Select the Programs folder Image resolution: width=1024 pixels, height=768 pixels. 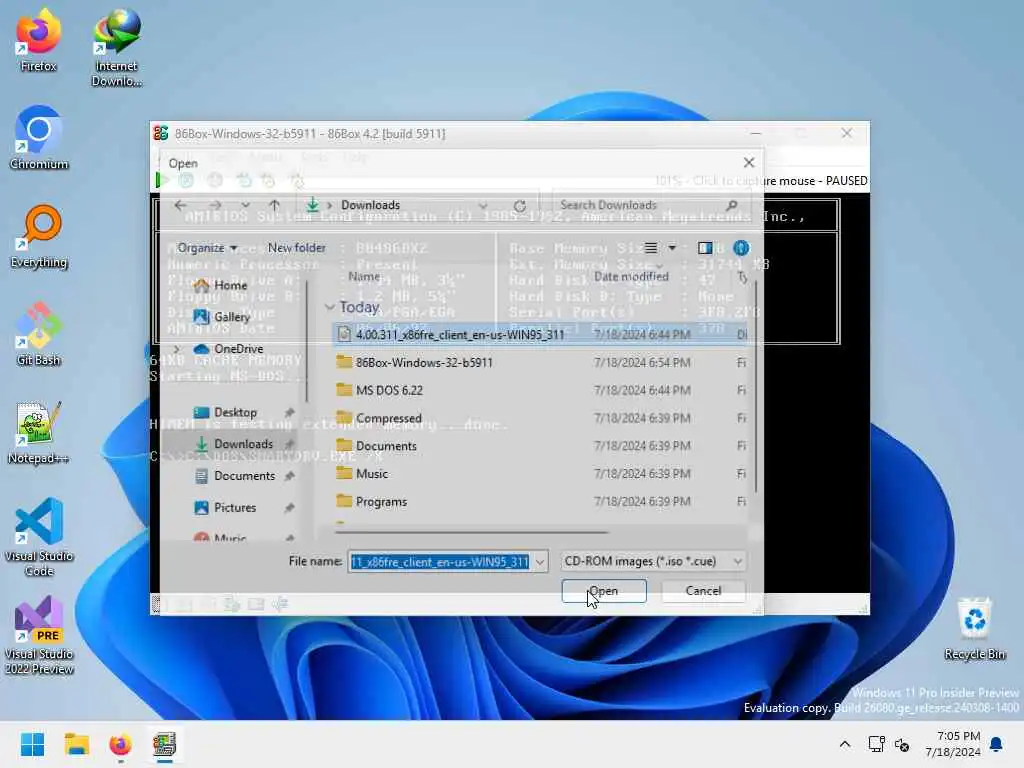coord(539,502)
